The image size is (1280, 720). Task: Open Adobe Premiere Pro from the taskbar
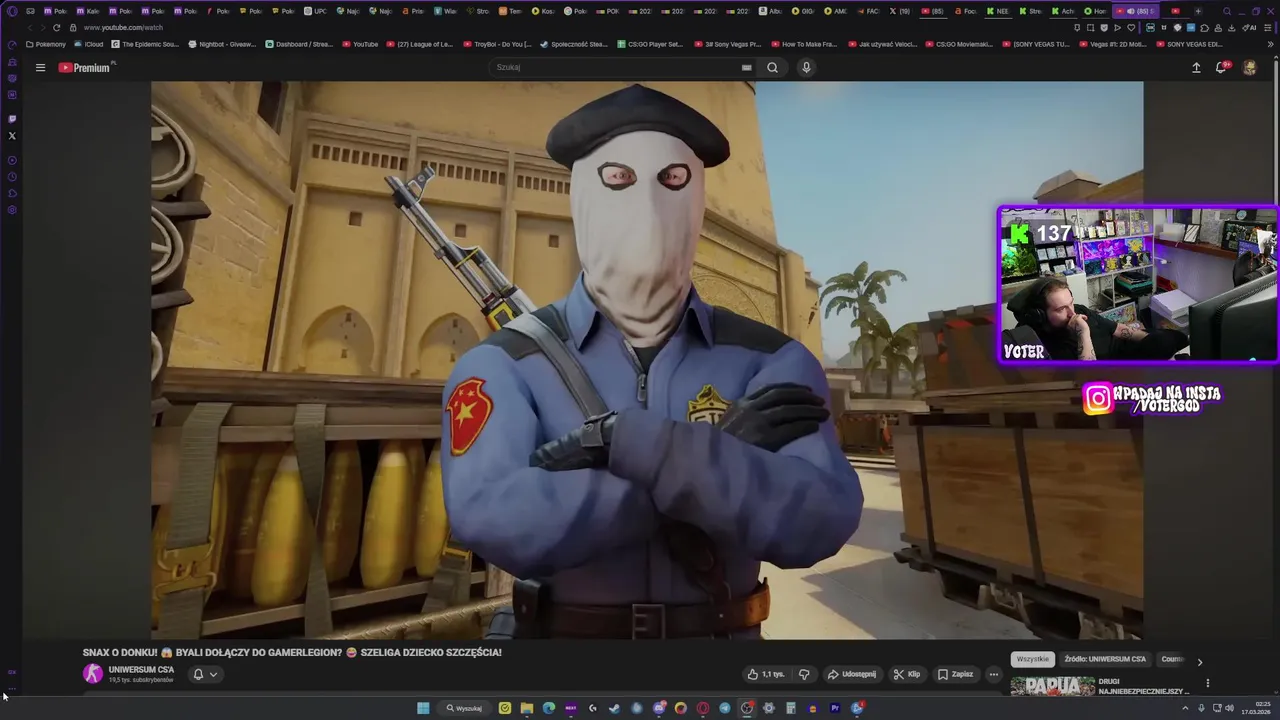pyautogui.click(x=835, y=708)
